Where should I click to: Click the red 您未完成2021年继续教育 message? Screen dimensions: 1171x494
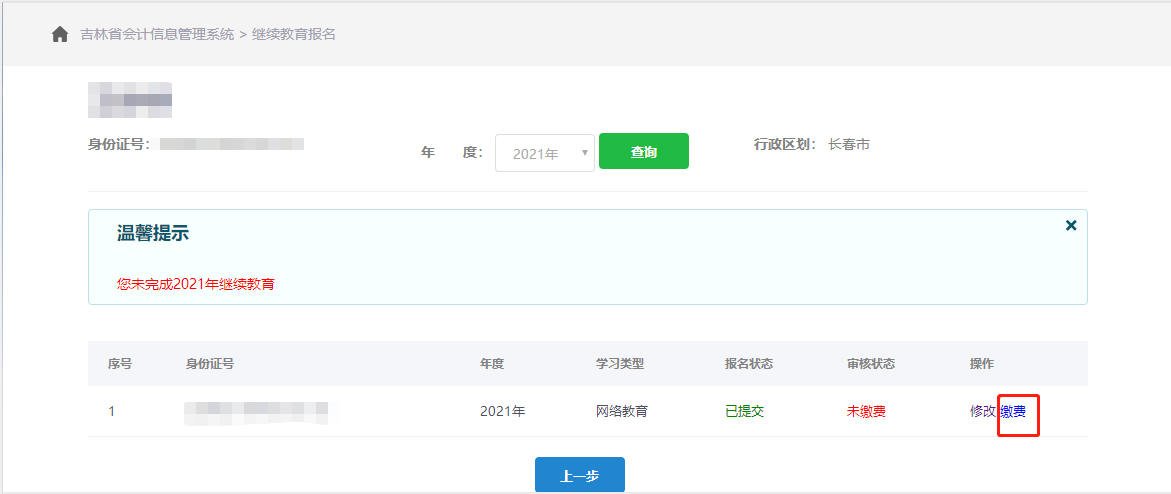point(196,284)
